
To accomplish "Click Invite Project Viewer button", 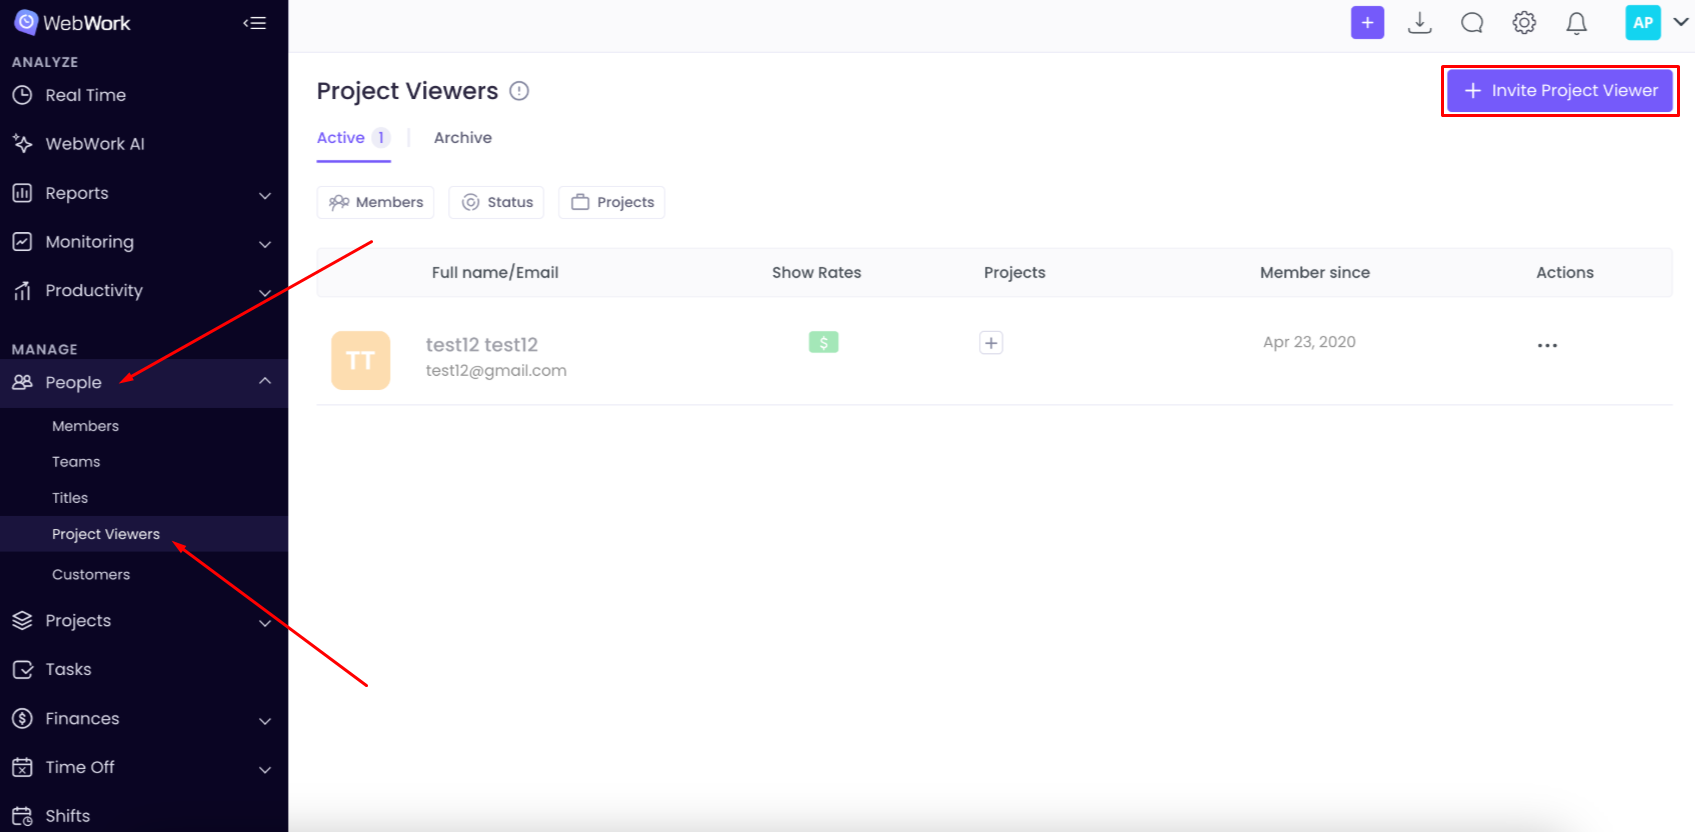I will 1559,91.
